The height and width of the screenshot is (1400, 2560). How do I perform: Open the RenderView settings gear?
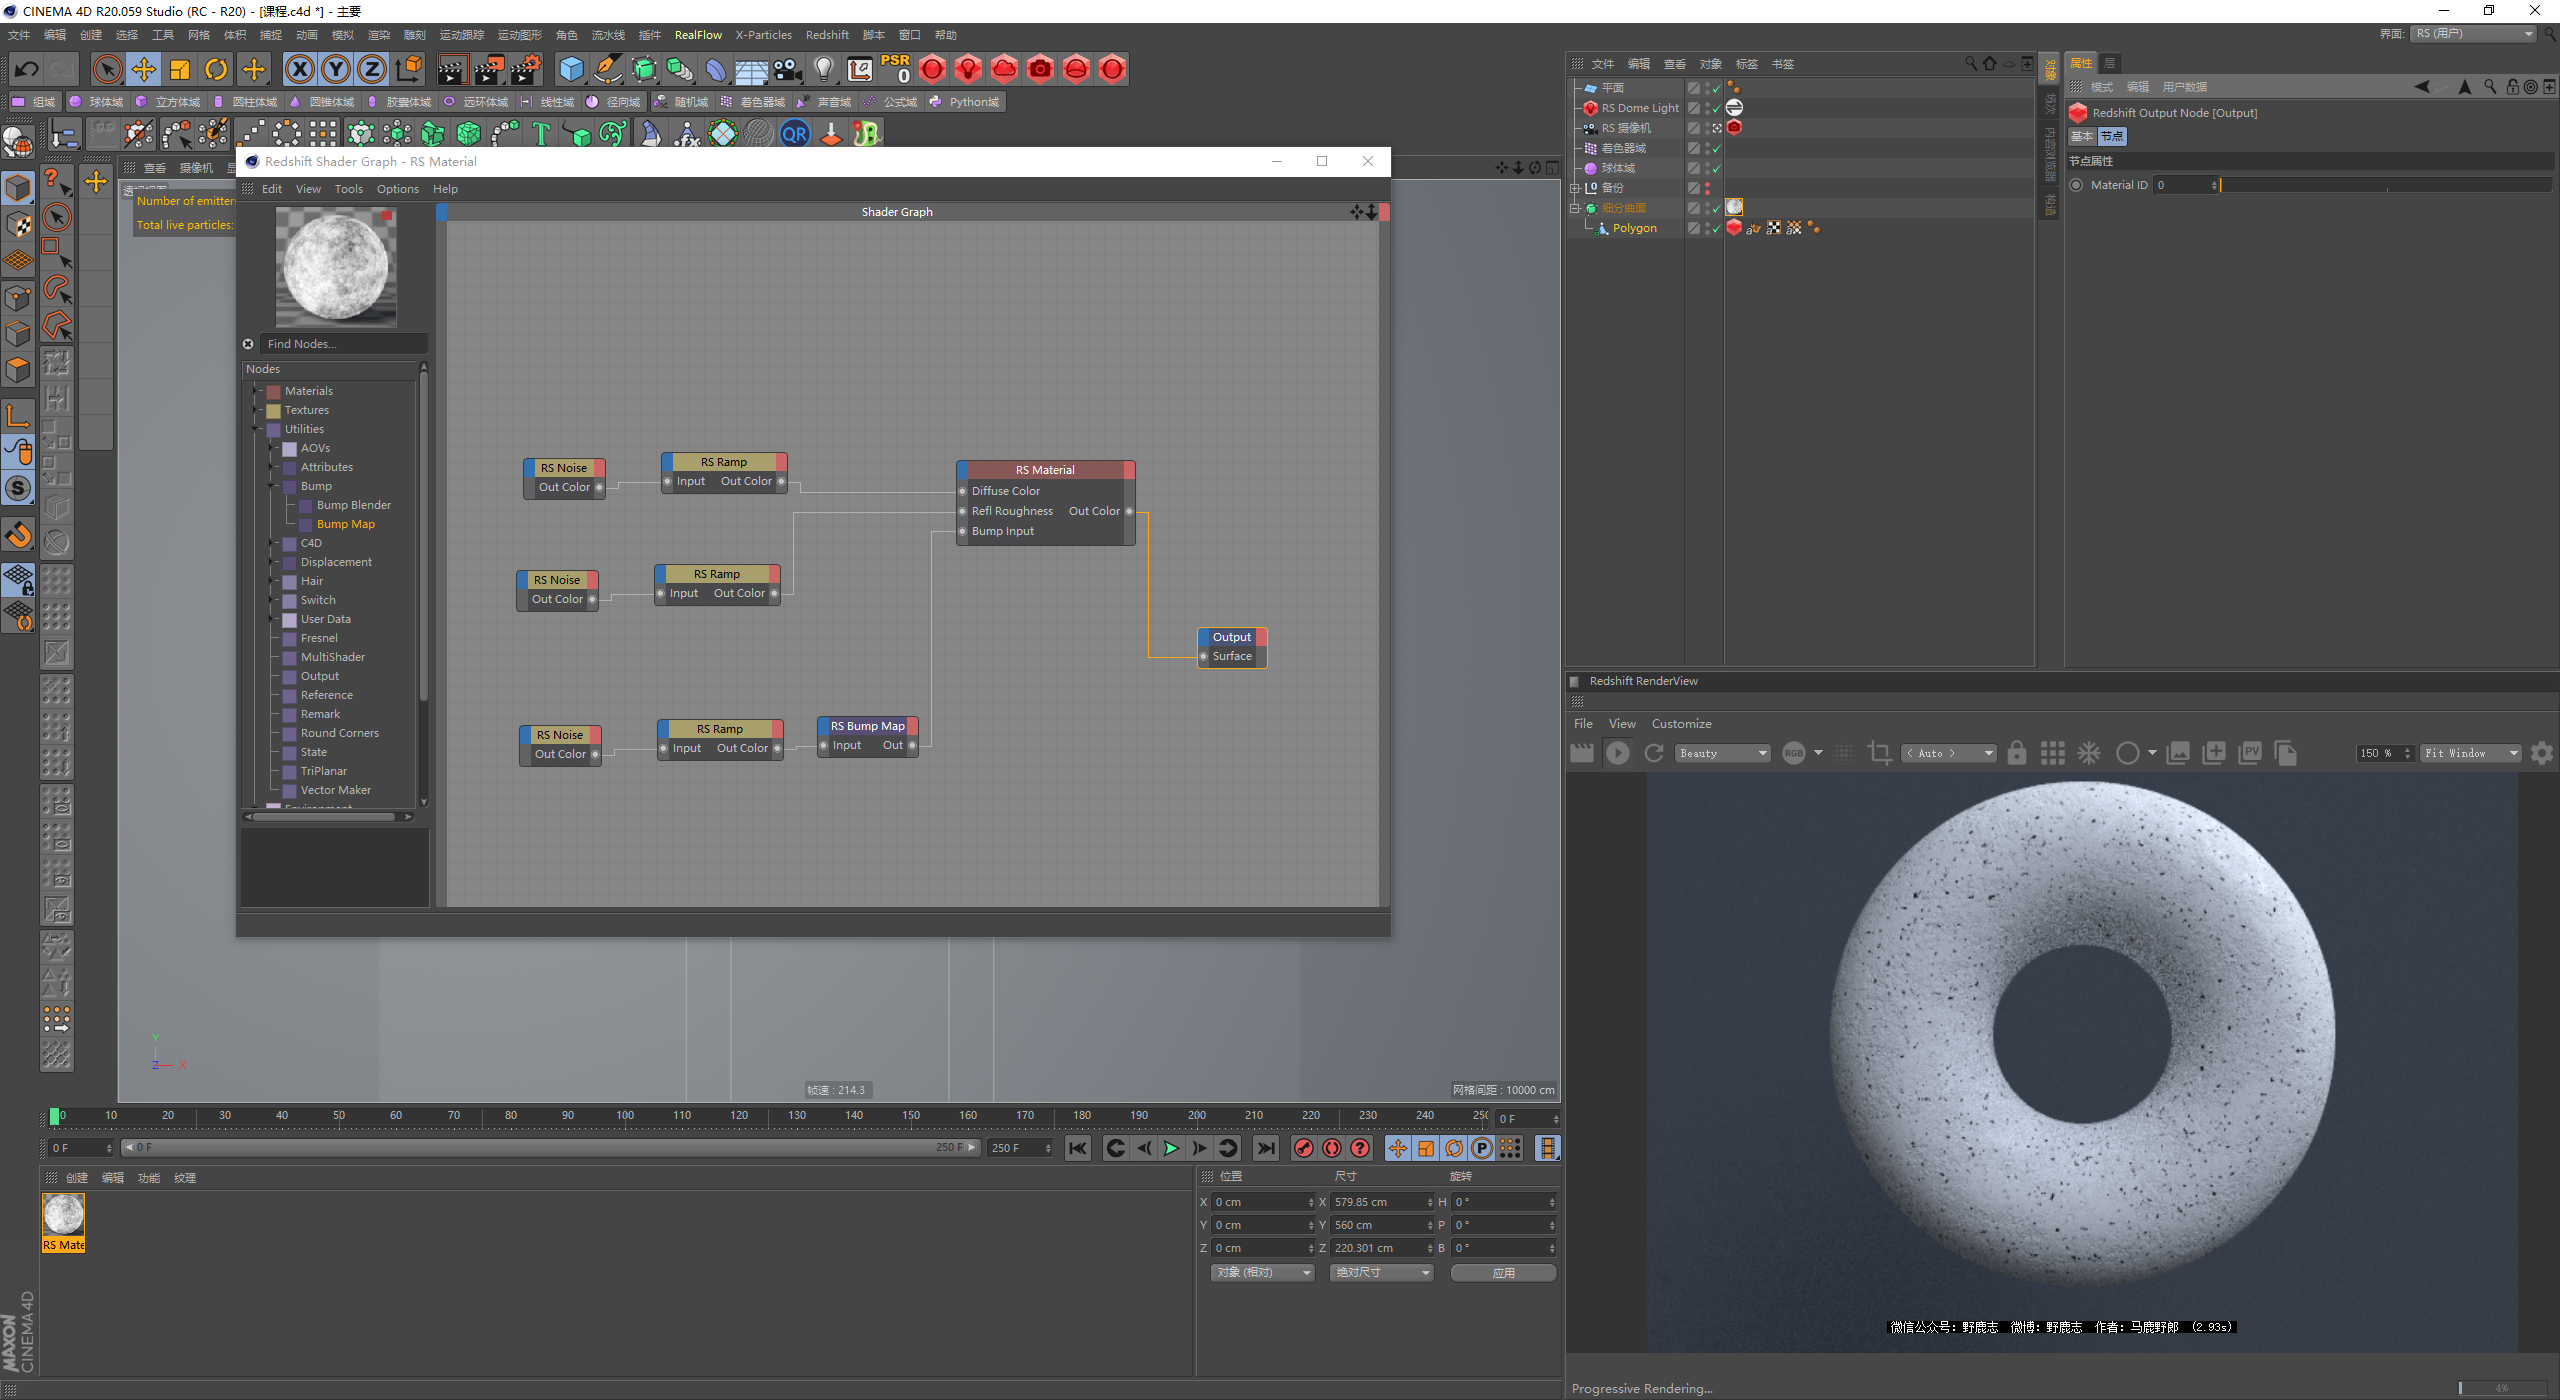coord(2541,753)
